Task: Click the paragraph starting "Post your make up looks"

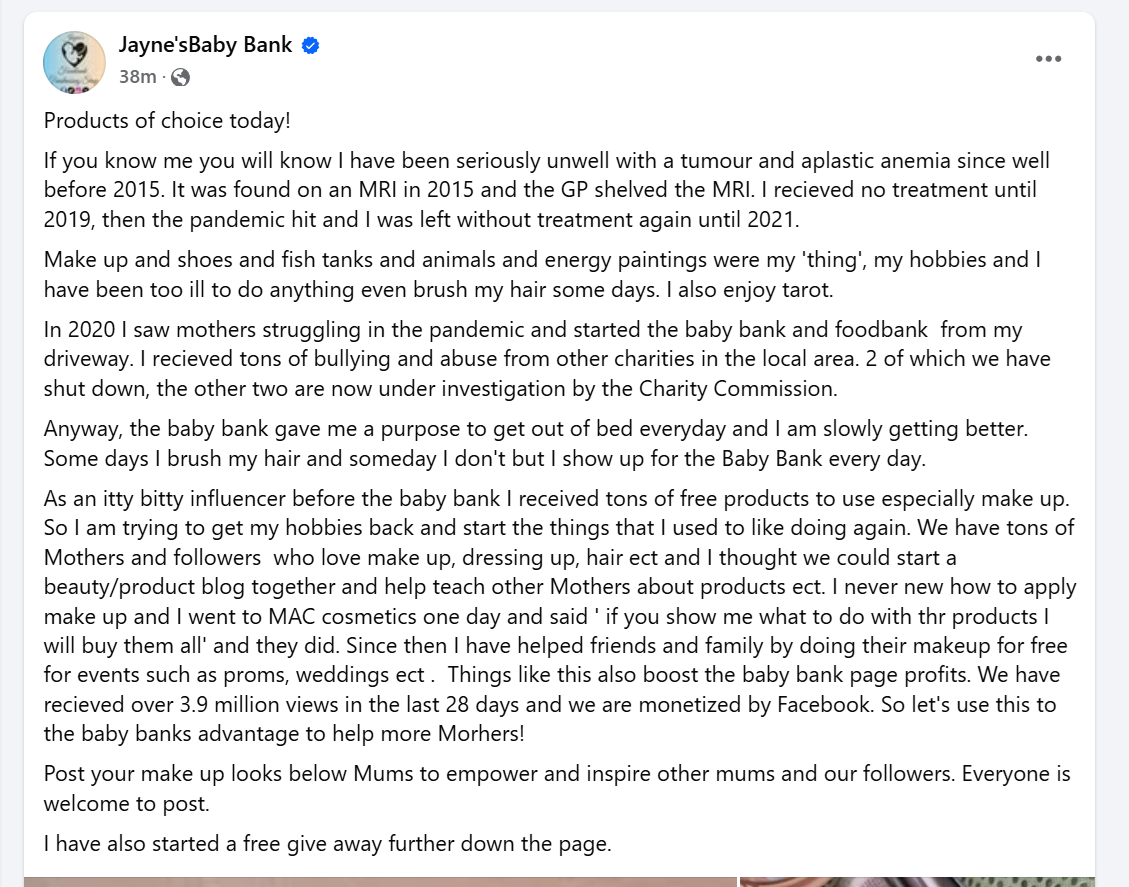Action: [x=557, y=788]
